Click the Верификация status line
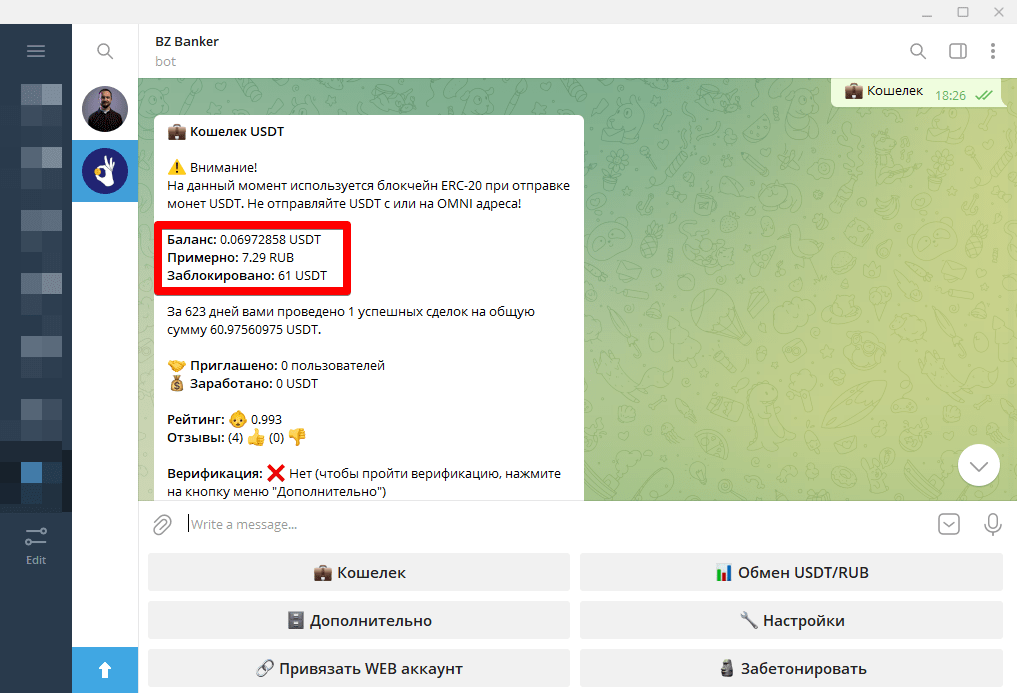Screen dimensions: 1017x693 [x=364, y=482]
